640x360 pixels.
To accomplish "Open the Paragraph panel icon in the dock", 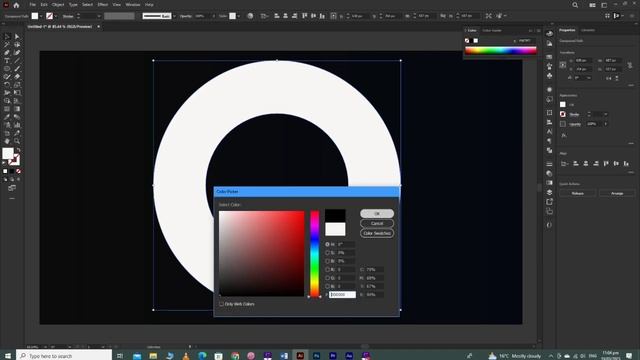I will point(549,141).
